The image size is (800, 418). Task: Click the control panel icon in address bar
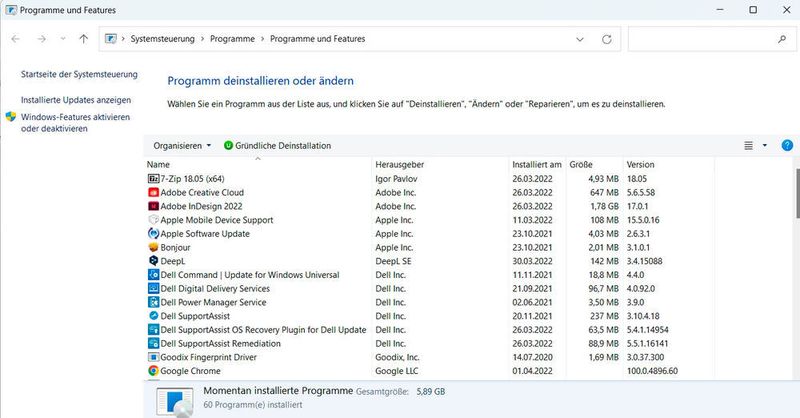click(111, 39)
